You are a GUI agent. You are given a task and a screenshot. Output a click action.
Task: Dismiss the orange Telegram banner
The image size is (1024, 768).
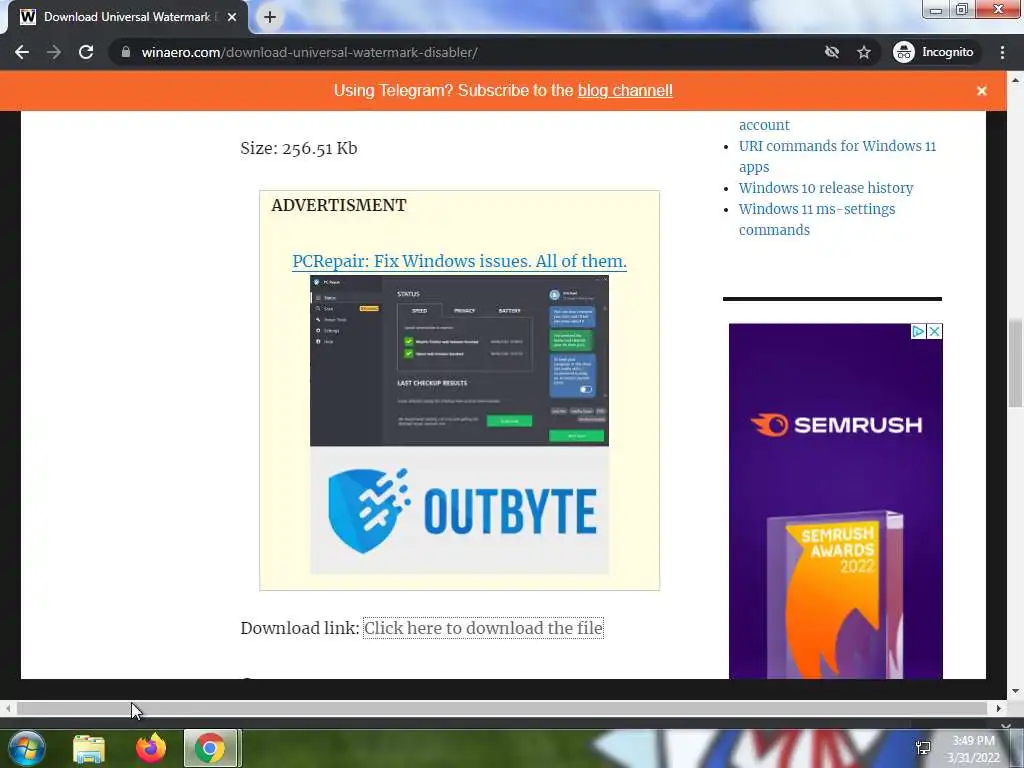point(982,91)
